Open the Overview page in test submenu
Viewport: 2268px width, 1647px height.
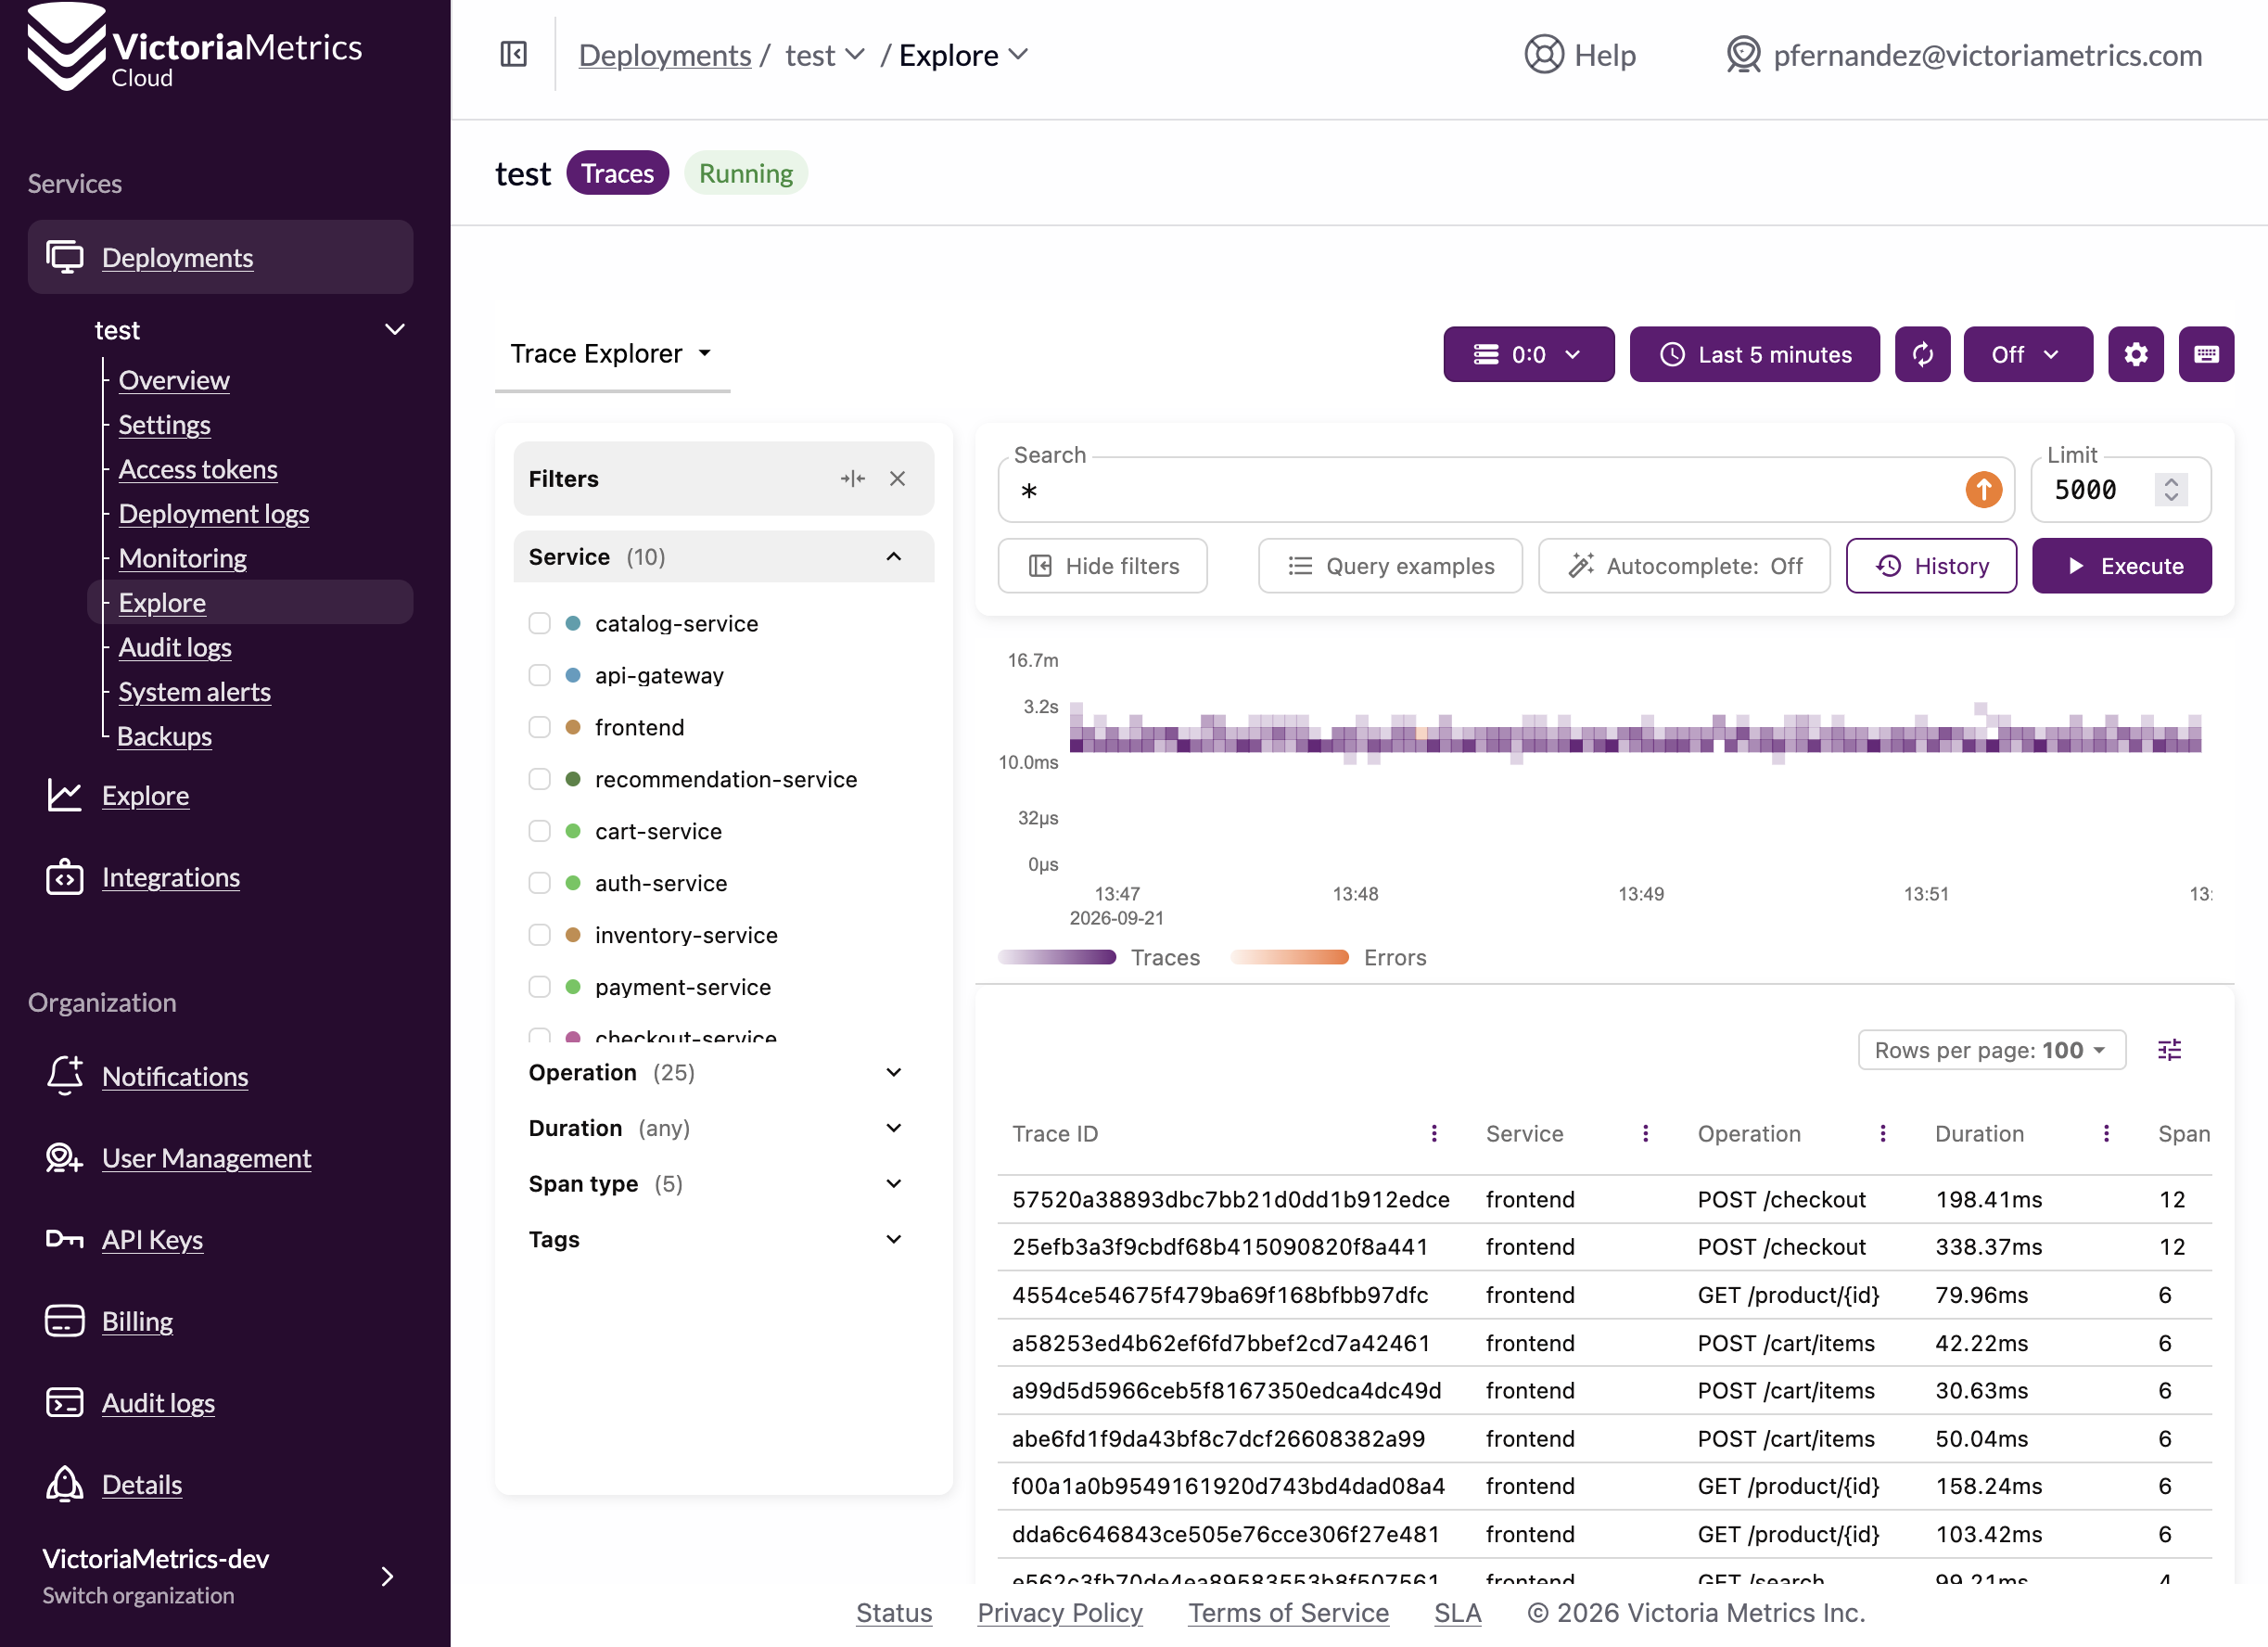174,380
